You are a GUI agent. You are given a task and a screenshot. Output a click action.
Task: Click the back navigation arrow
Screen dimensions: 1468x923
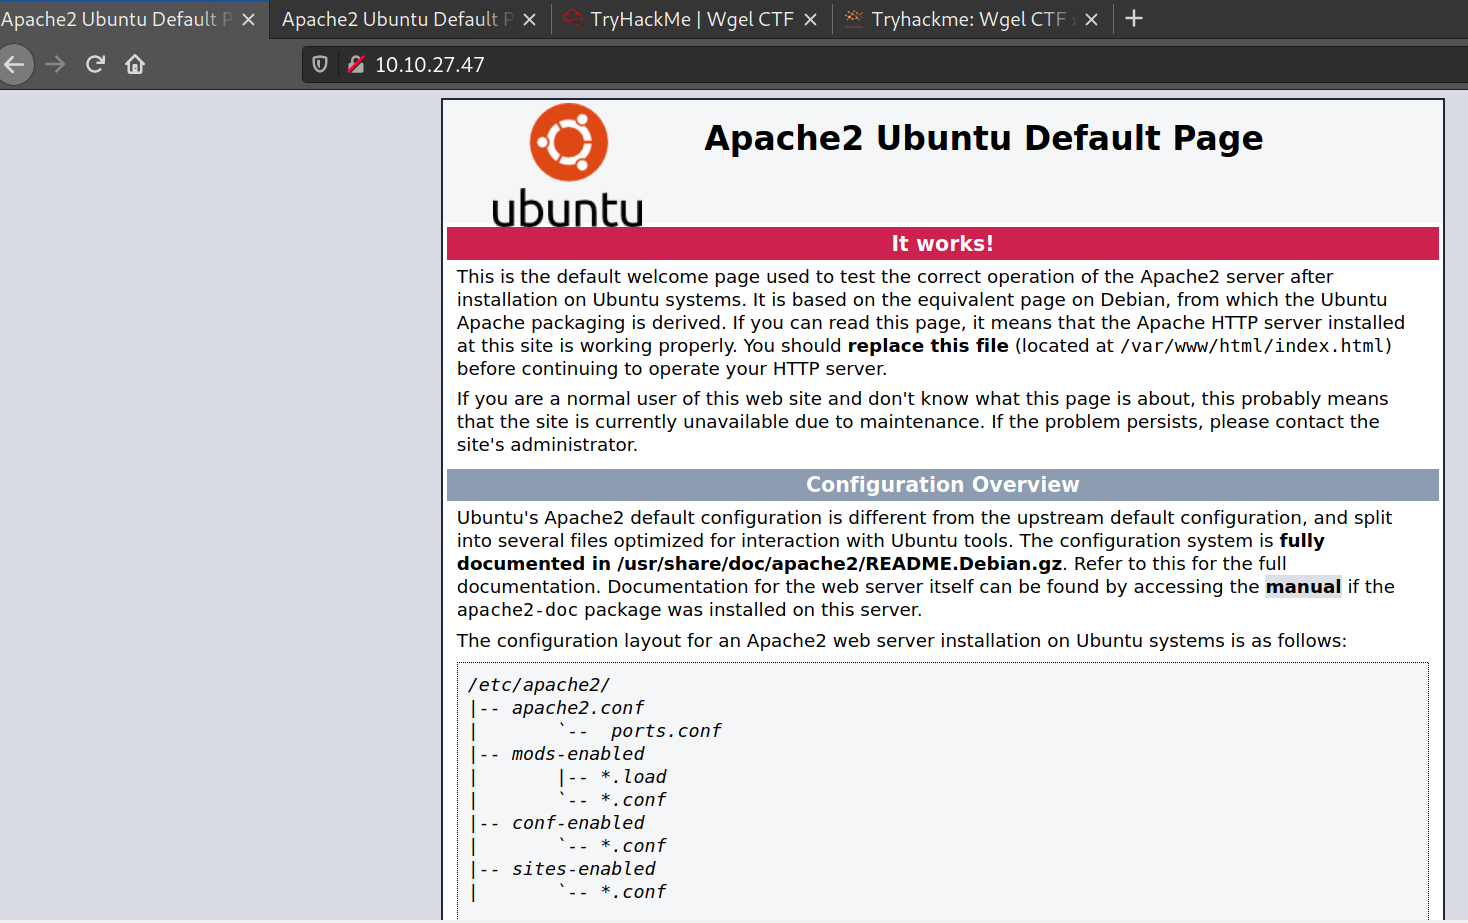[x=15, y=65]
